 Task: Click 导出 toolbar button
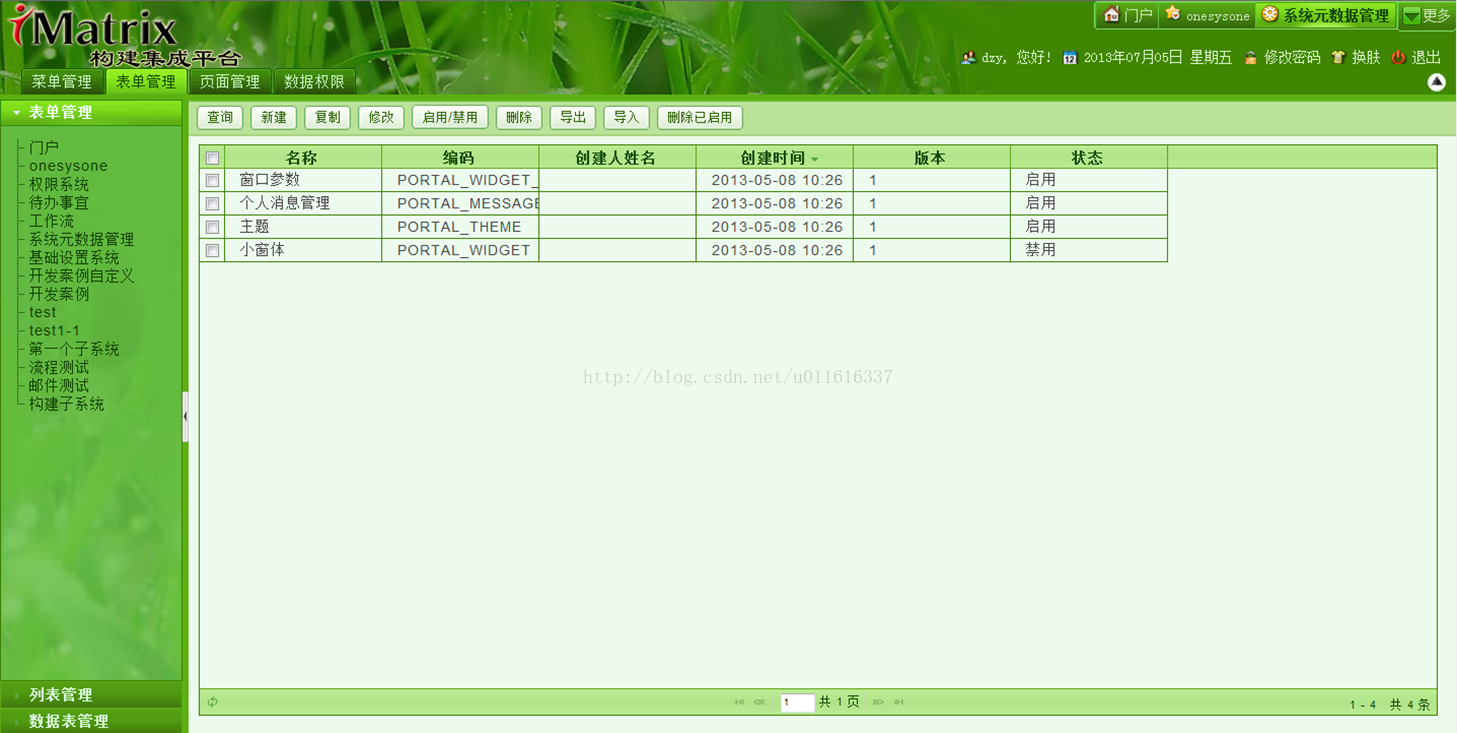(573, 117)
